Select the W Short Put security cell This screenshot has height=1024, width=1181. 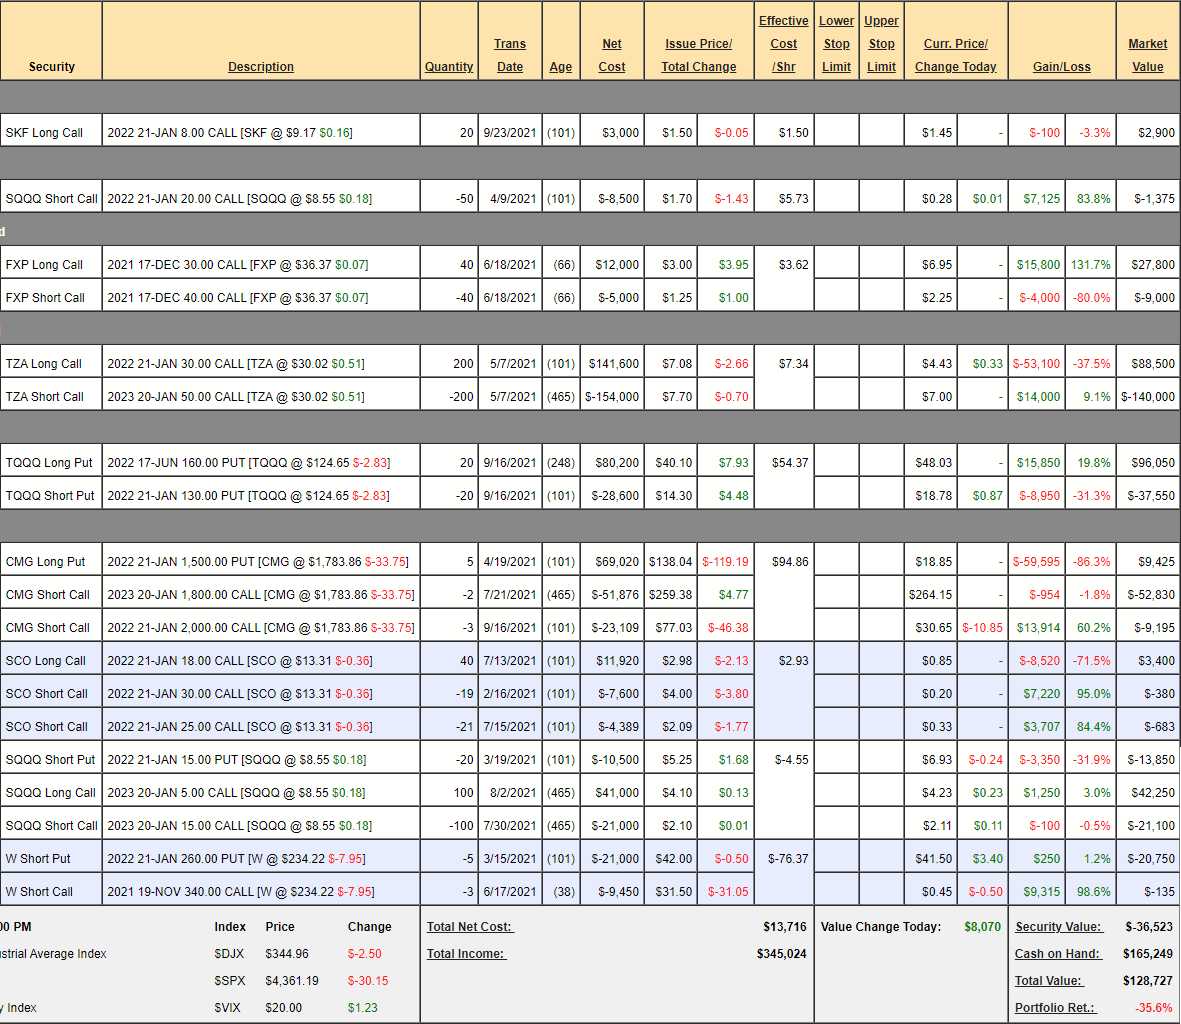(x=38, y=859)
